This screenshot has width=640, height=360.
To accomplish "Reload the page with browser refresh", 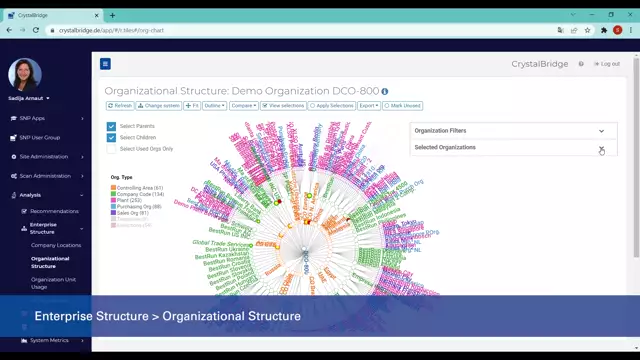I will [x=36, y=30].
